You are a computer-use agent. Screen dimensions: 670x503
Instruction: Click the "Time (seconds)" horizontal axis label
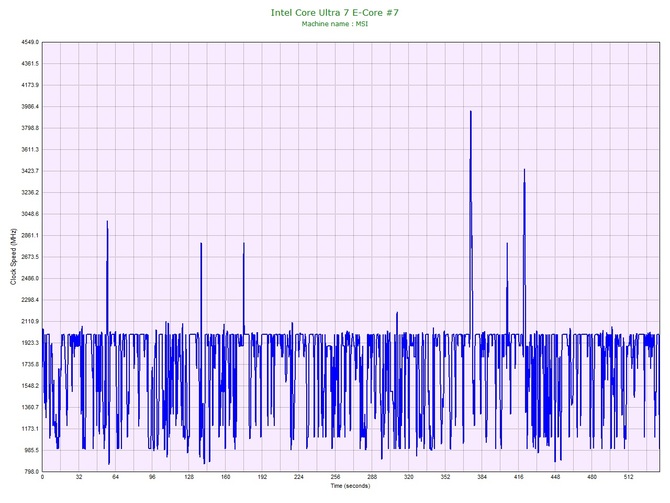[x=350, y=487]
